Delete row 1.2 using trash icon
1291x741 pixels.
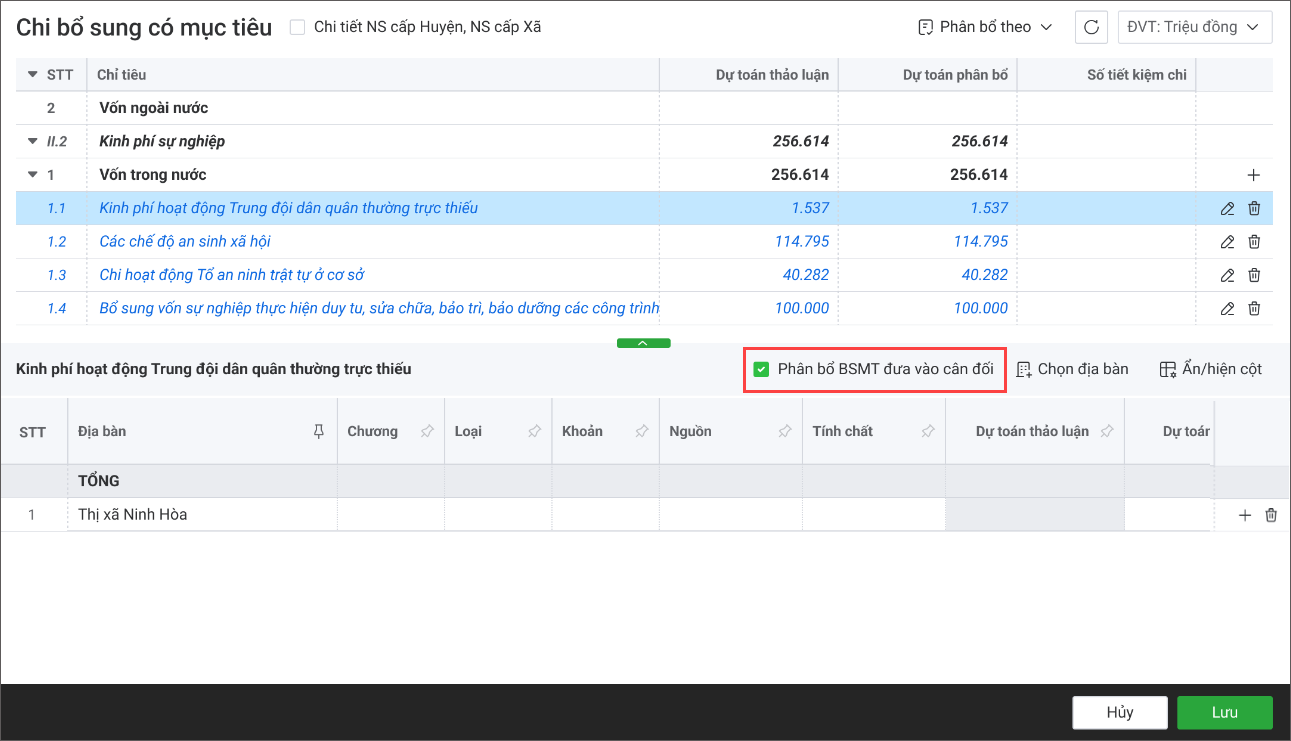pos(1254,241)
